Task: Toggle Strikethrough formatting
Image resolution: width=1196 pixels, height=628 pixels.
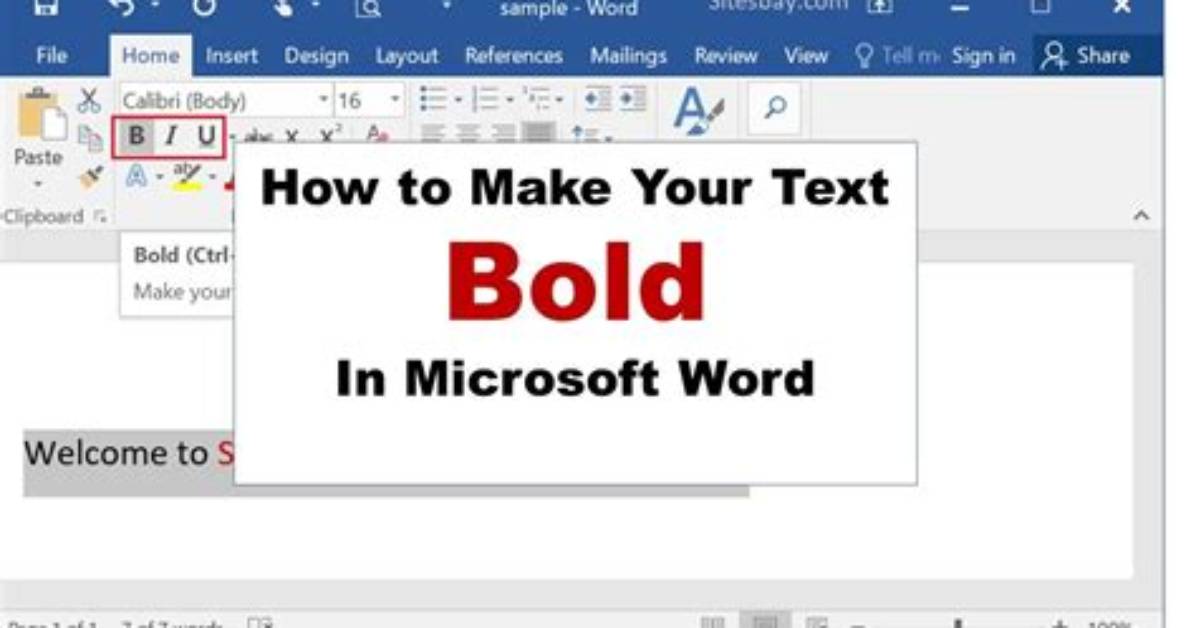Action: (259, 137)
